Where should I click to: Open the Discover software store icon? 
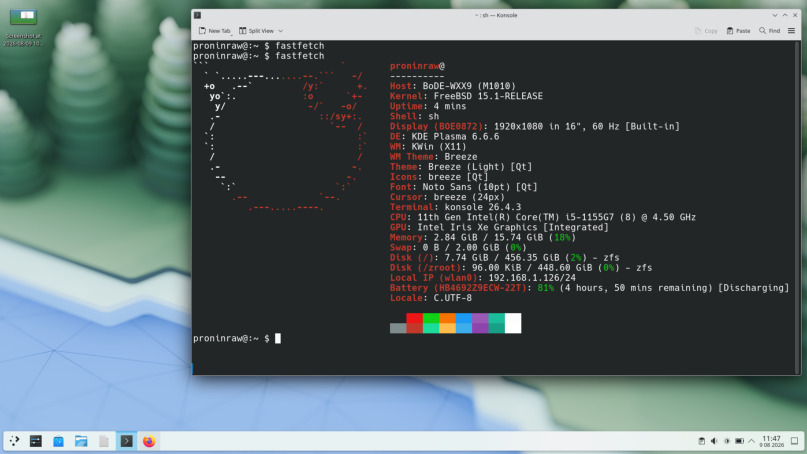58,441
